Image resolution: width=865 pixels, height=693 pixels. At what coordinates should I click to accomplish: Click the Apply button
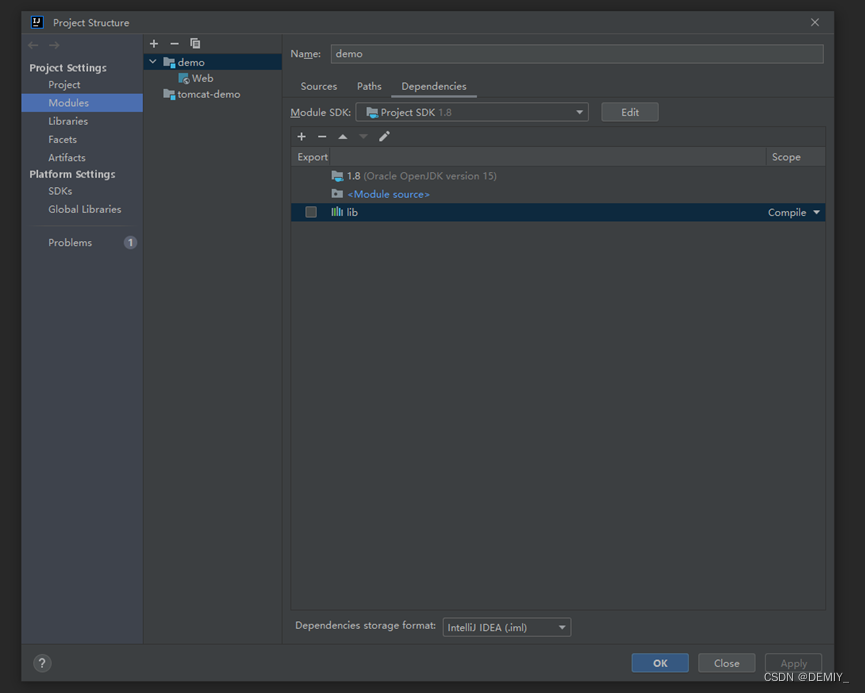[x=793, y=663]
